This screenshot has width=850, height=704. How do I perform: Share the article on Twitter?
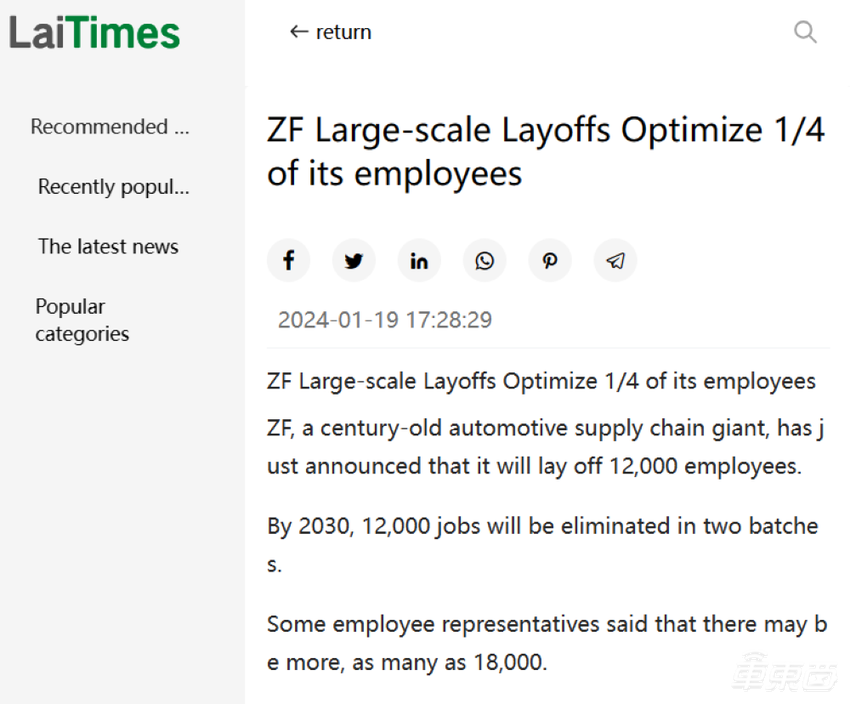[353, 261]
